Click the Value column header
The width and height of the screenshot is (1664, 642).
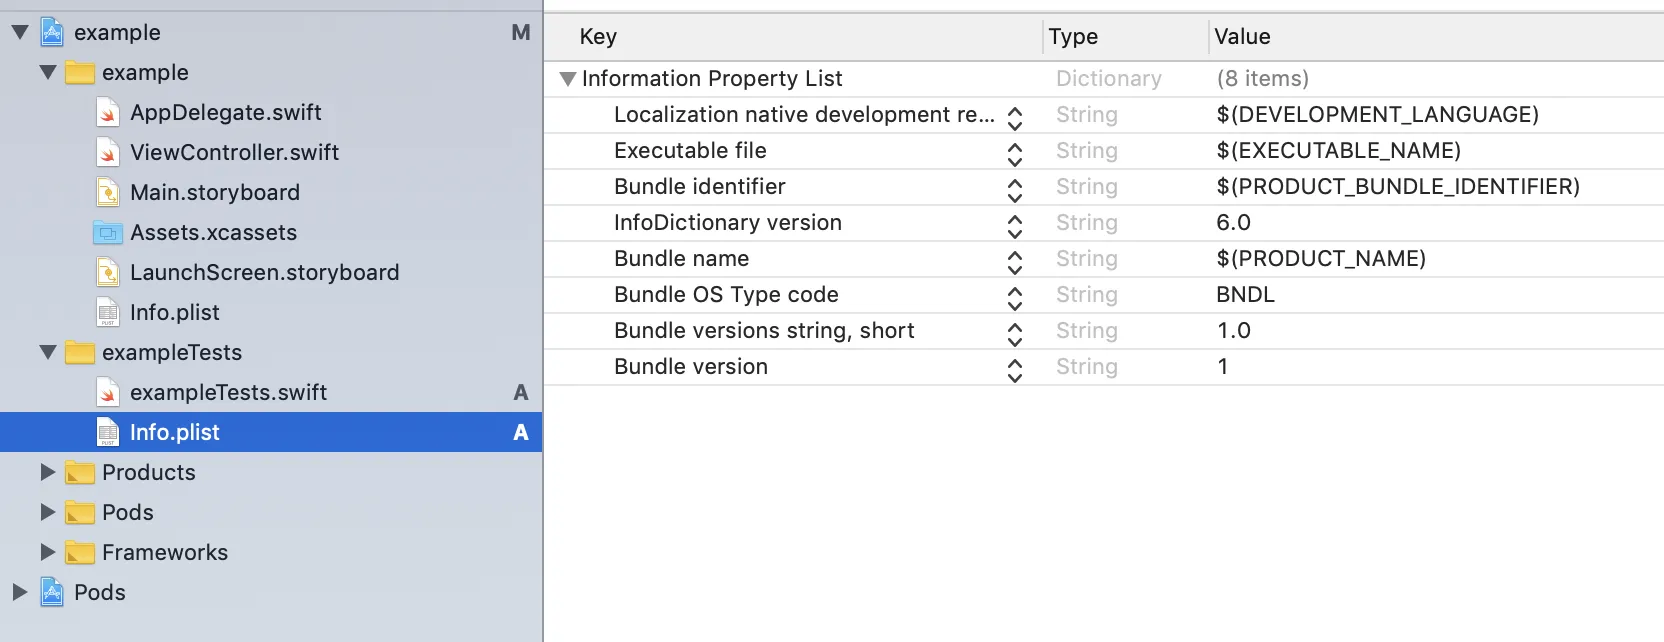pyautogui.click(x=1242, y=37)
